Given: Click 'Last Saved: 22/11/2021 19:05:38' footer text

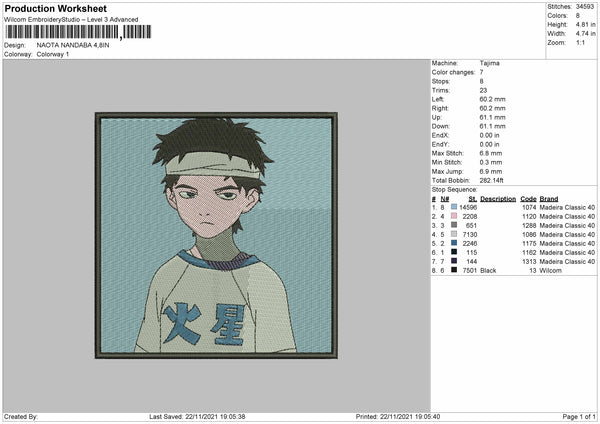Looking at the screenshot, I should pos(197,417).
